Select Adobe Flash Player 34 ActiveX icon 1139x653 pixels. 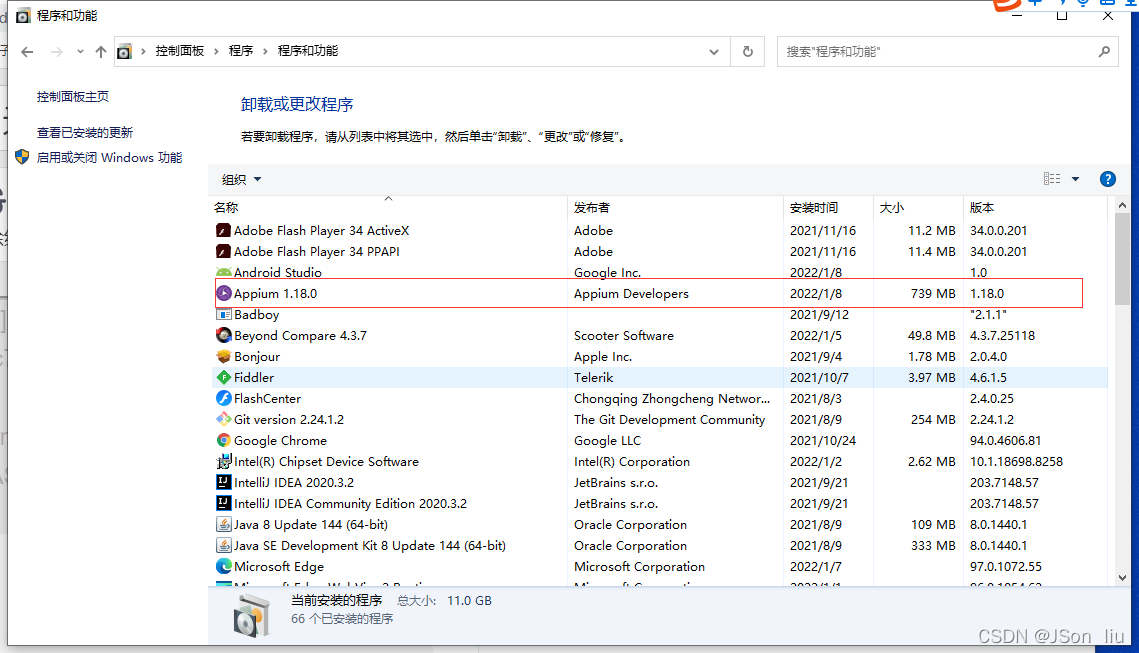[224, 231]
